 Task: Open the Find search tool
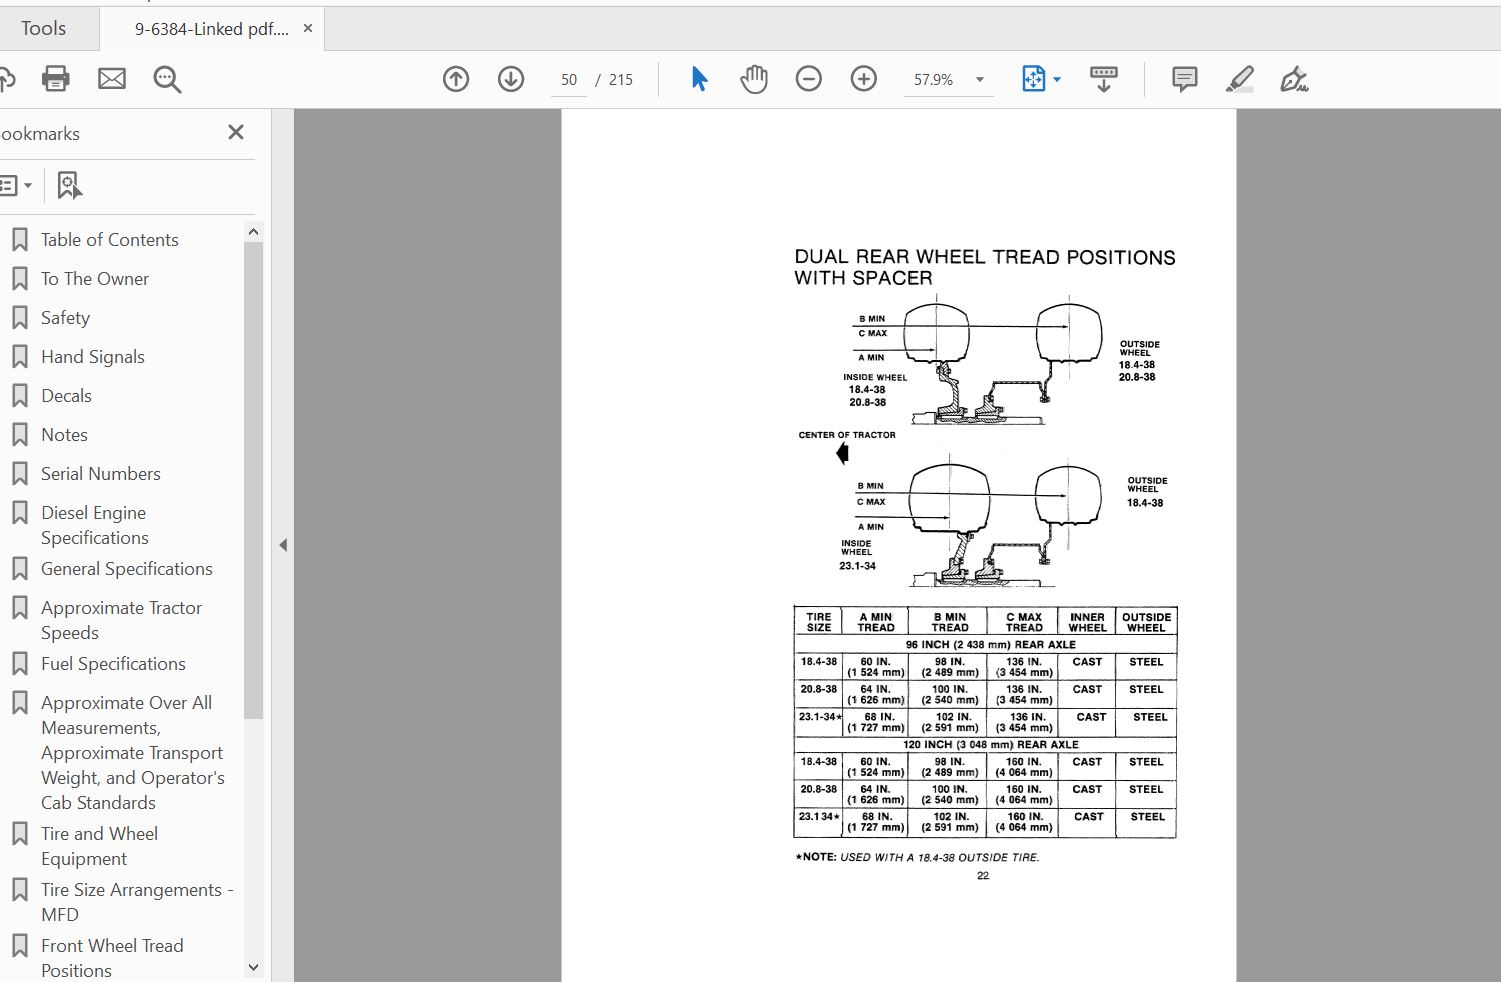pyautogui.click(x=166, y=78)
